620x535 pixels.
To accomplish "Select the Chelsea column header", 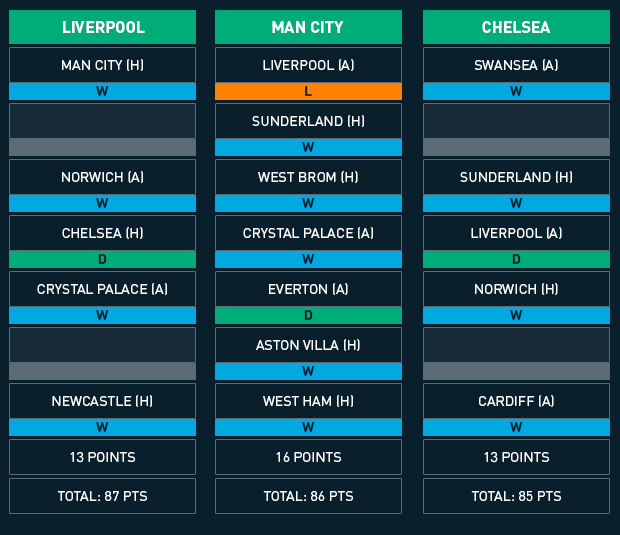I will (x=516, y=27).
